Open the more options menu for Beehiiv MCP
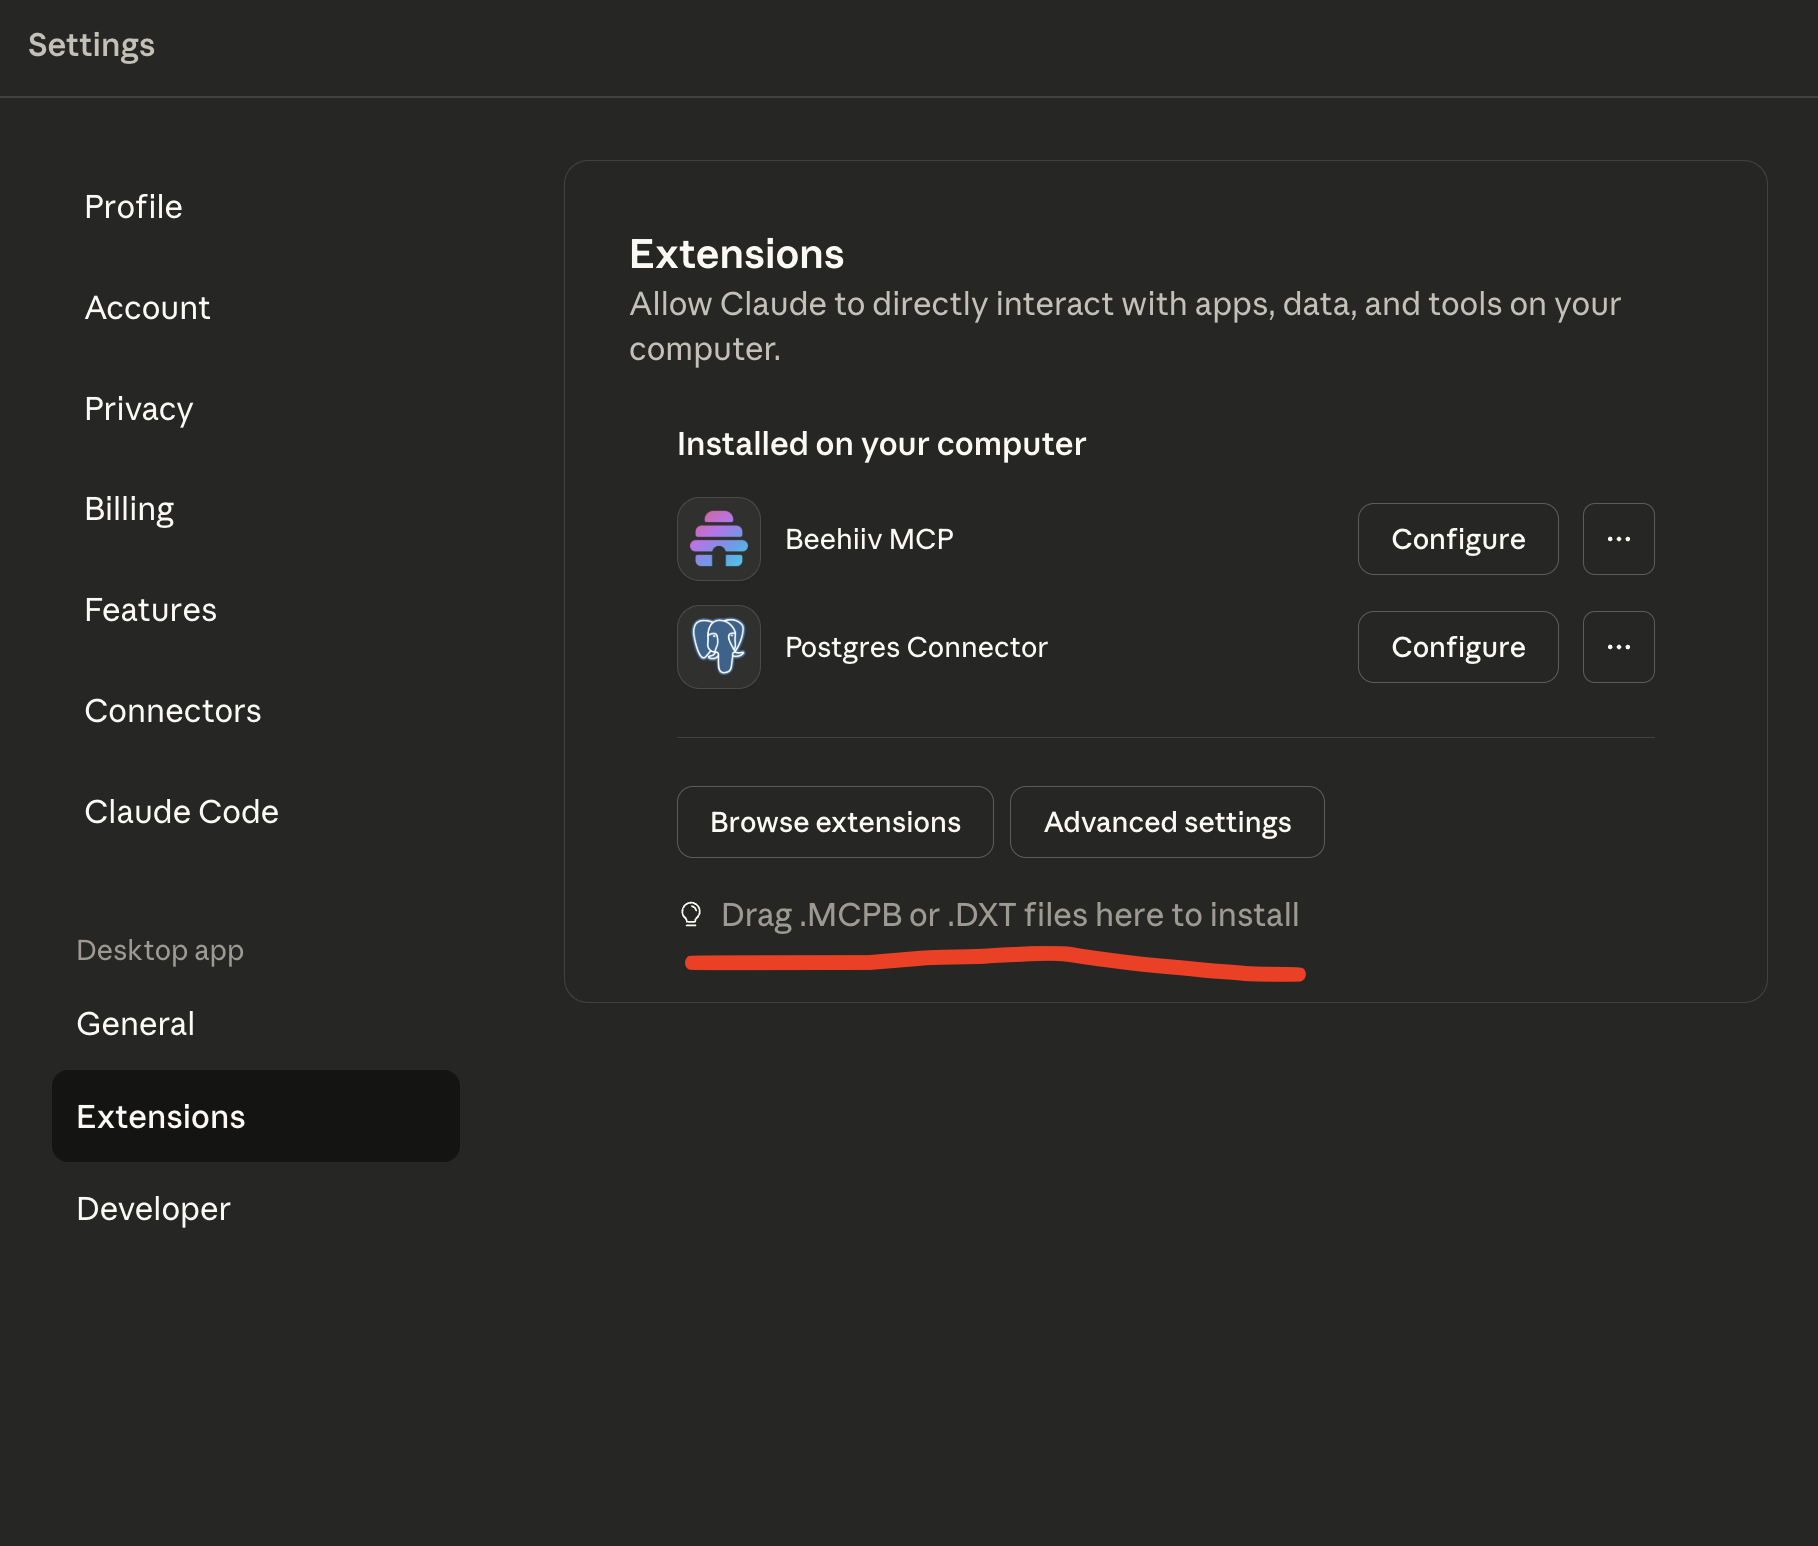Image resolution: width=1818 pixels, height=1546 pixels. pyautogui.click(x=1618, y=539)
